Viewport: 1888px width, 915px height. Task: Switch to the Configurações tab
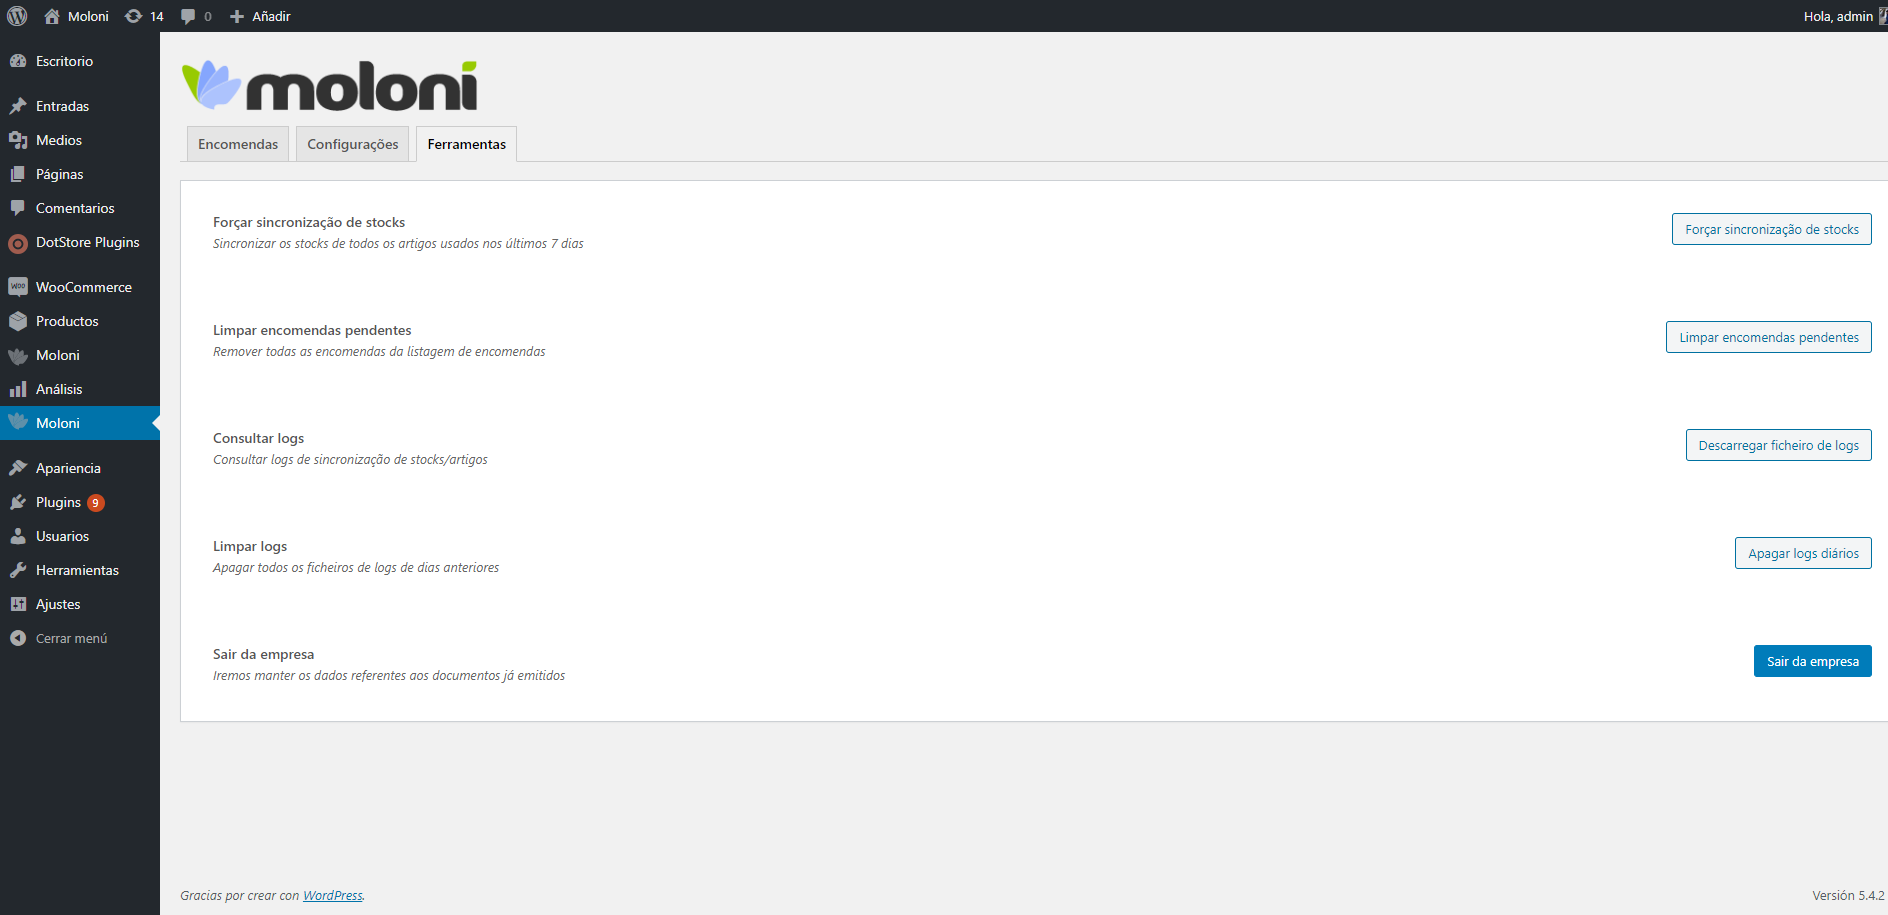pos(353,144)
